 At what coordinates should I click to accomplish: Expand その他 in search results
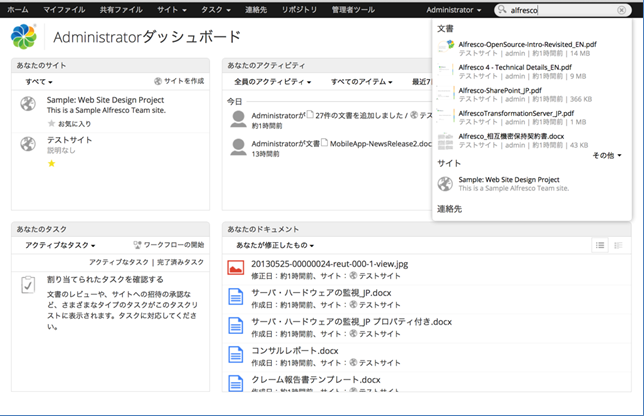(607, 155)
